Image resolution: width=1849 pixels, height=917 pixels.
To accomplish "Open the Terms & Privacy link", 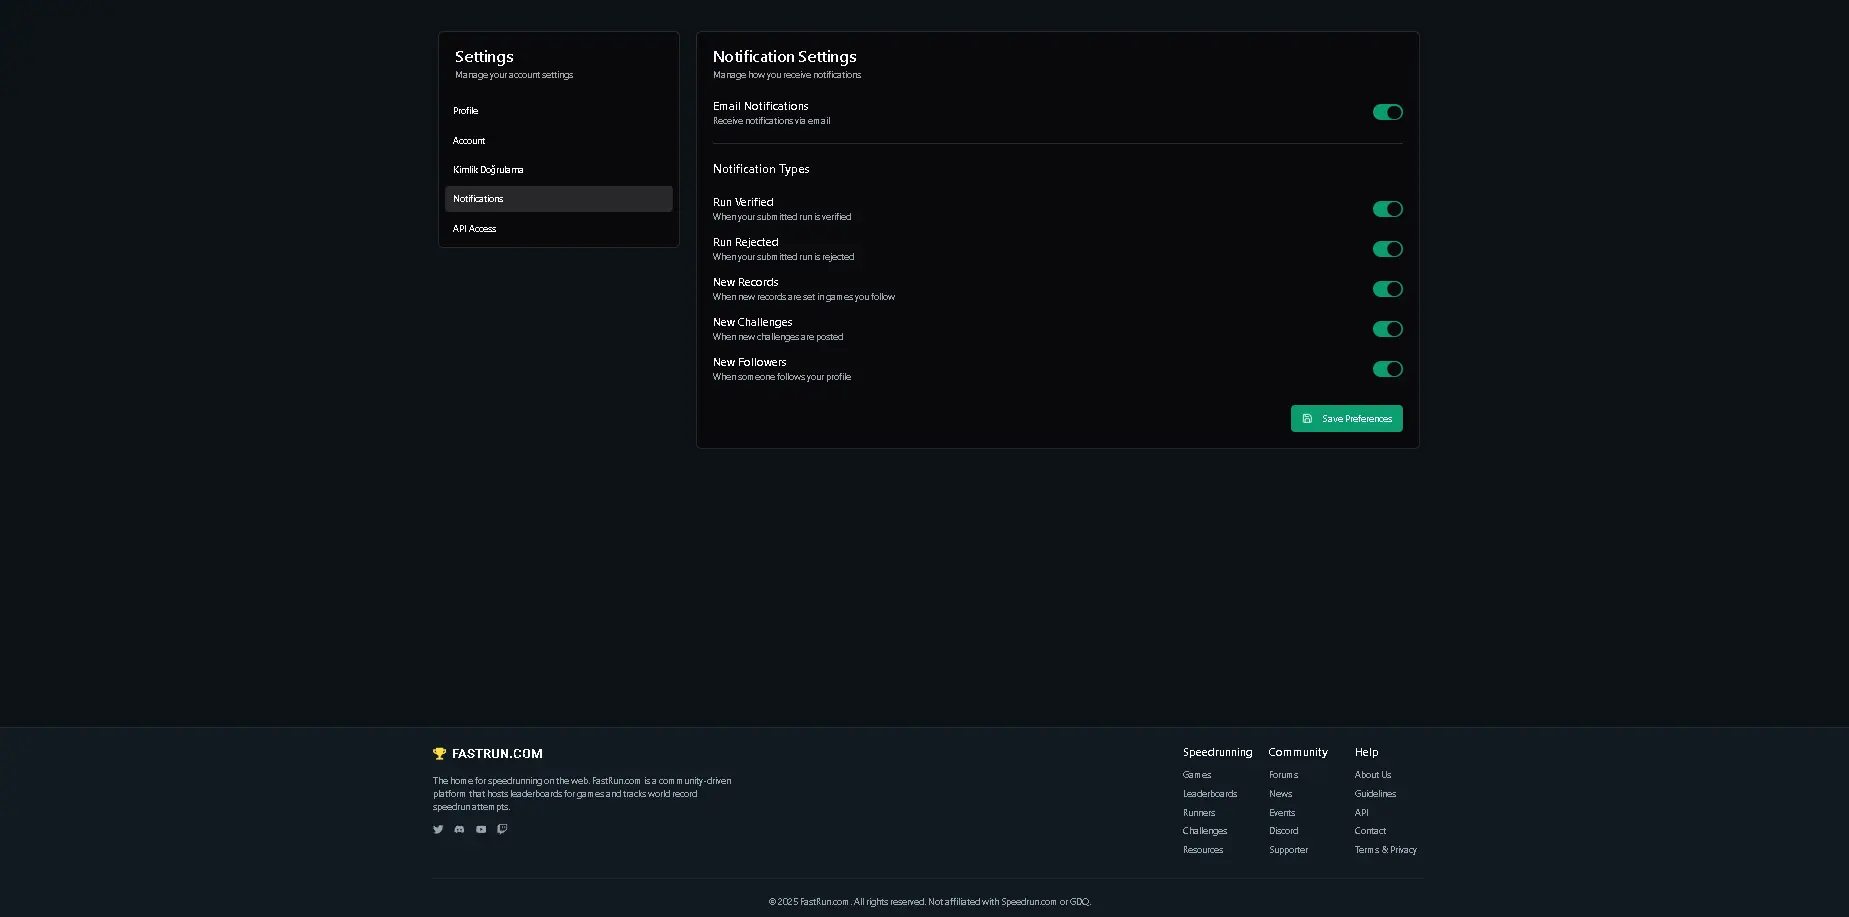I will point(1385,850).
